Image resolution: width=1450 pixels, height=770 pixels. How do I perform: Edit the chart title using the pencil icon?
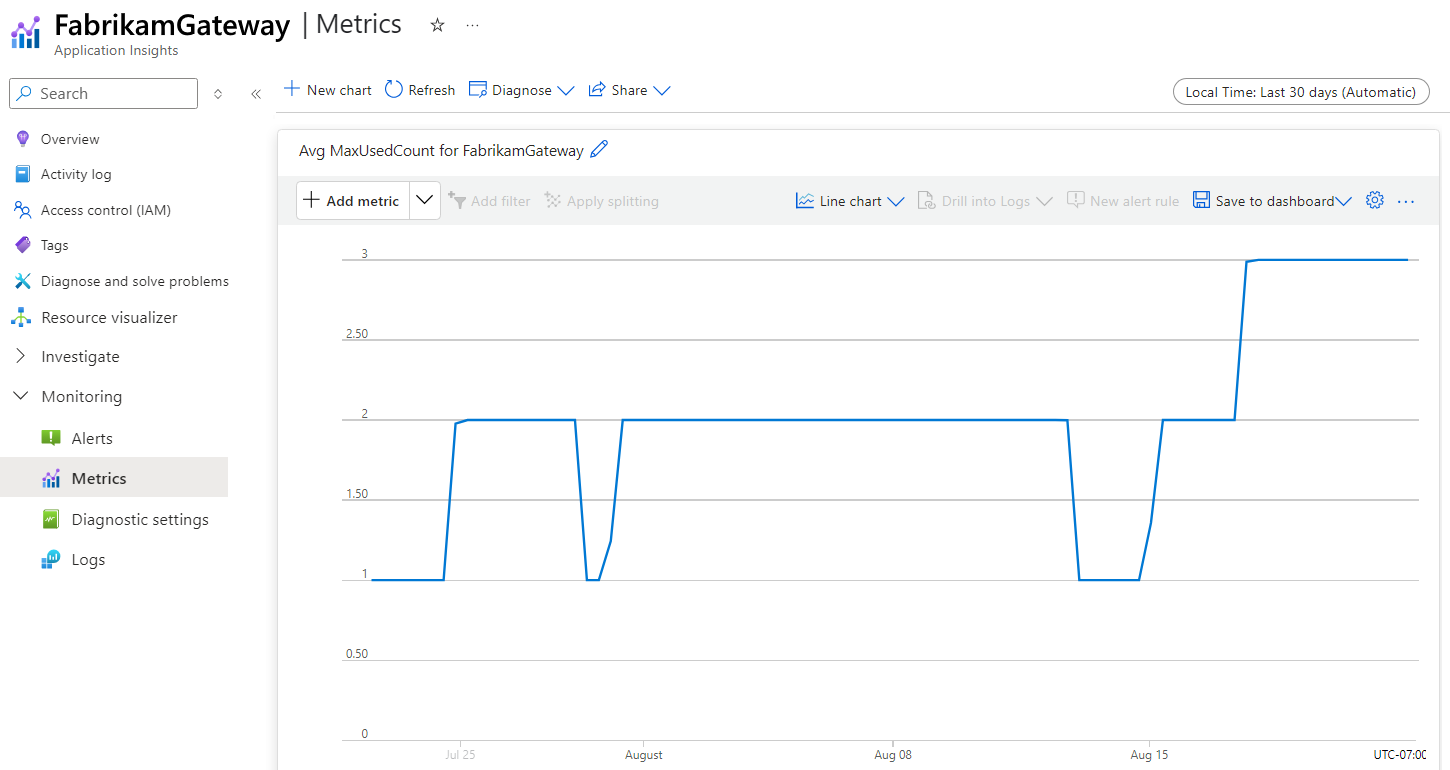pyautogui.click(x=599, y=149)
